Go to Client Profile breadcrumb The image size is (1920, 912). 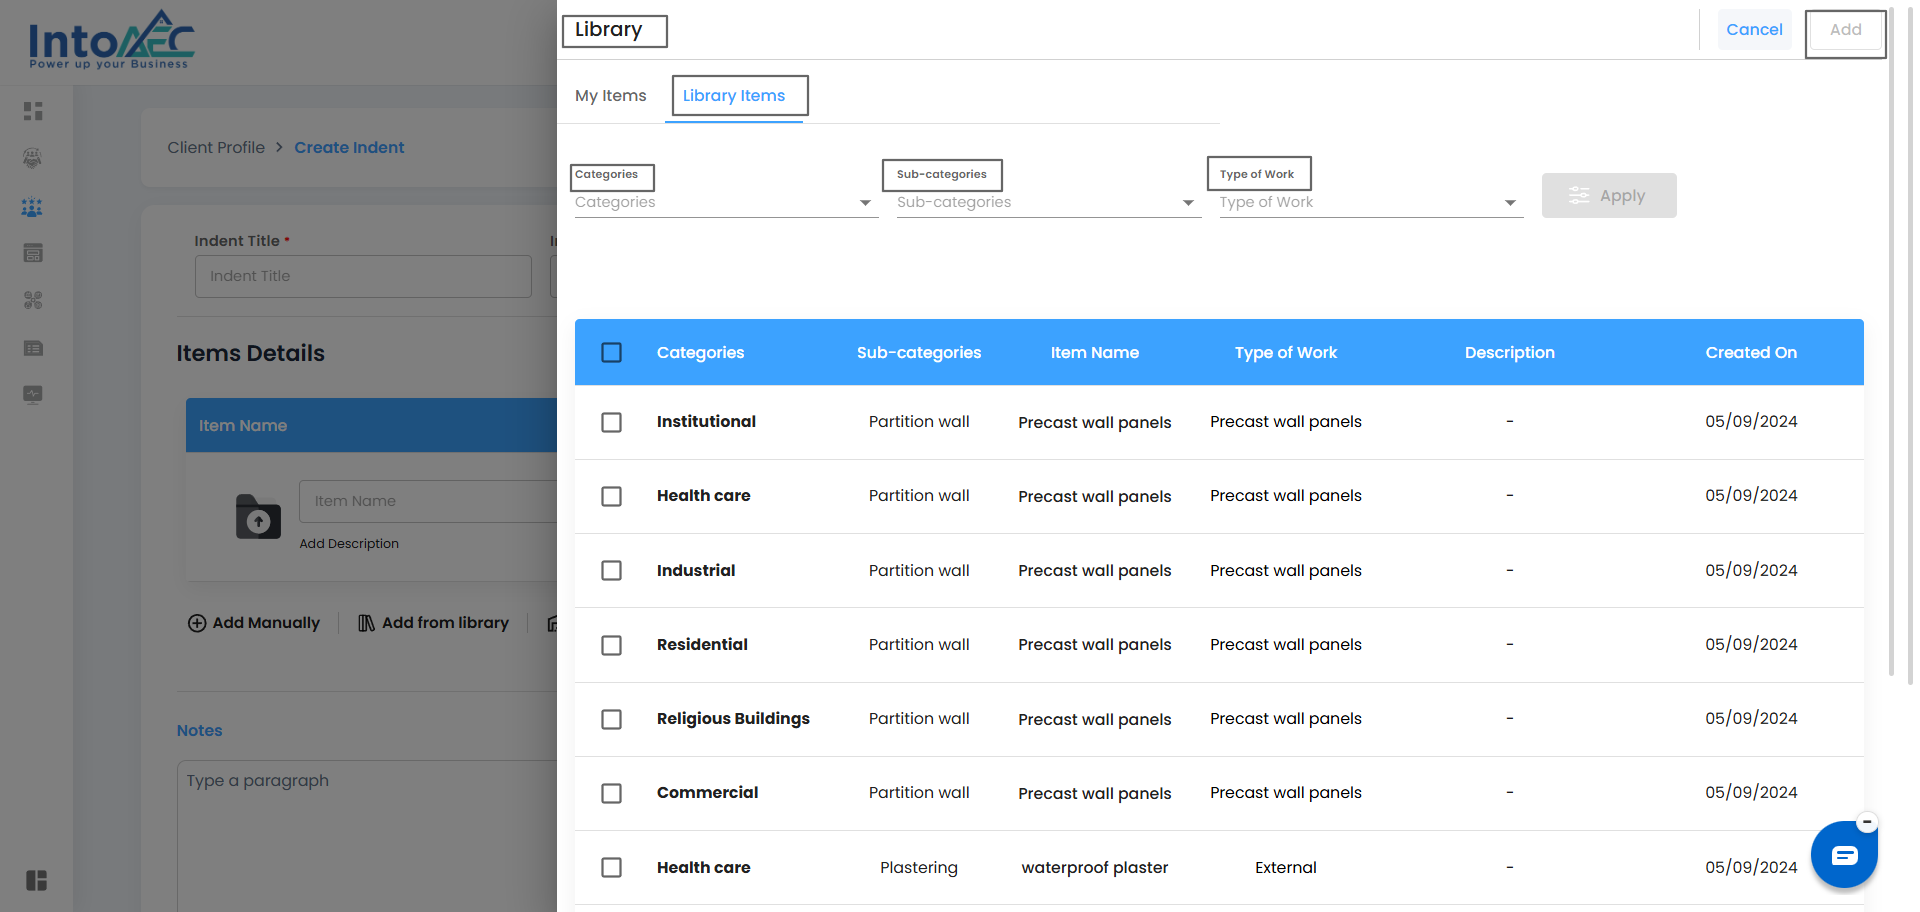tap(216, 148)
